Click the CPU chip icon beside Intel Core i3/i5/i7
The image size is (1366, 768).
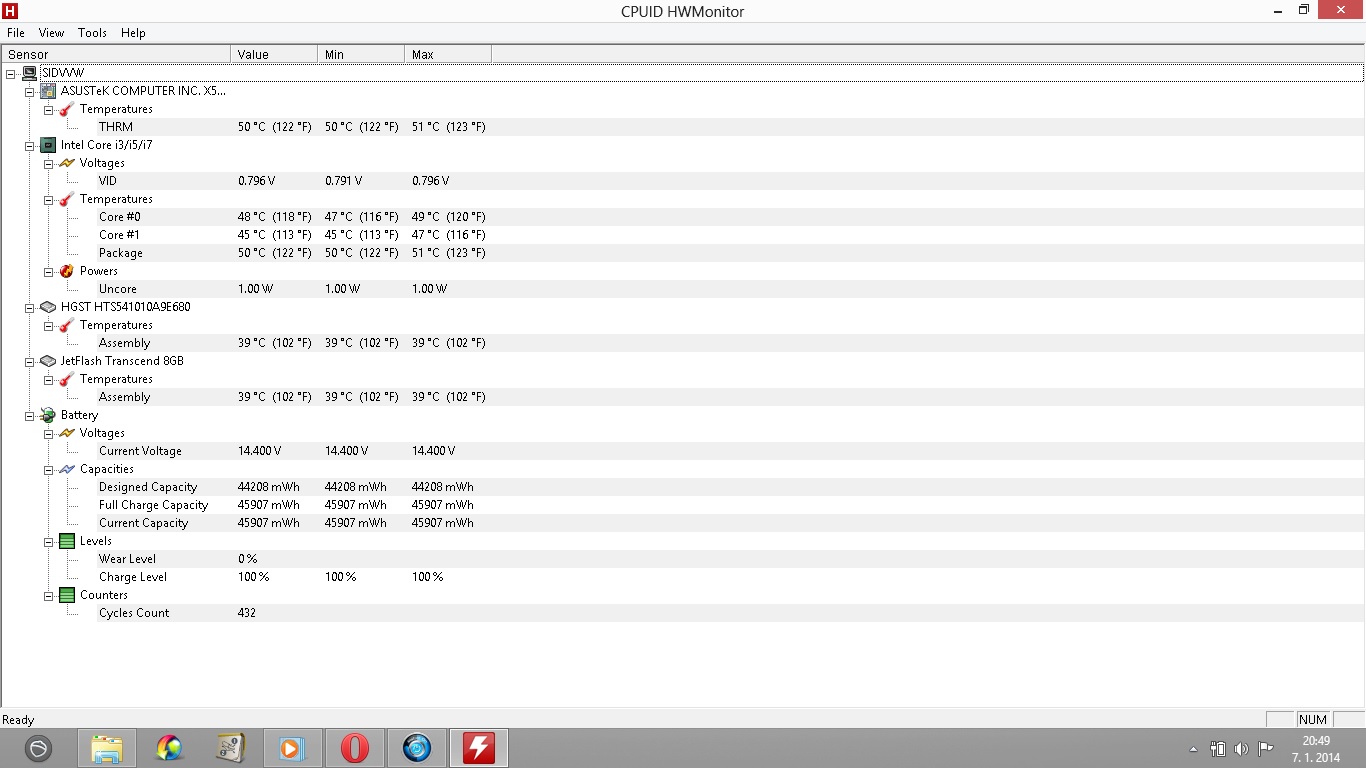(48, 145)
